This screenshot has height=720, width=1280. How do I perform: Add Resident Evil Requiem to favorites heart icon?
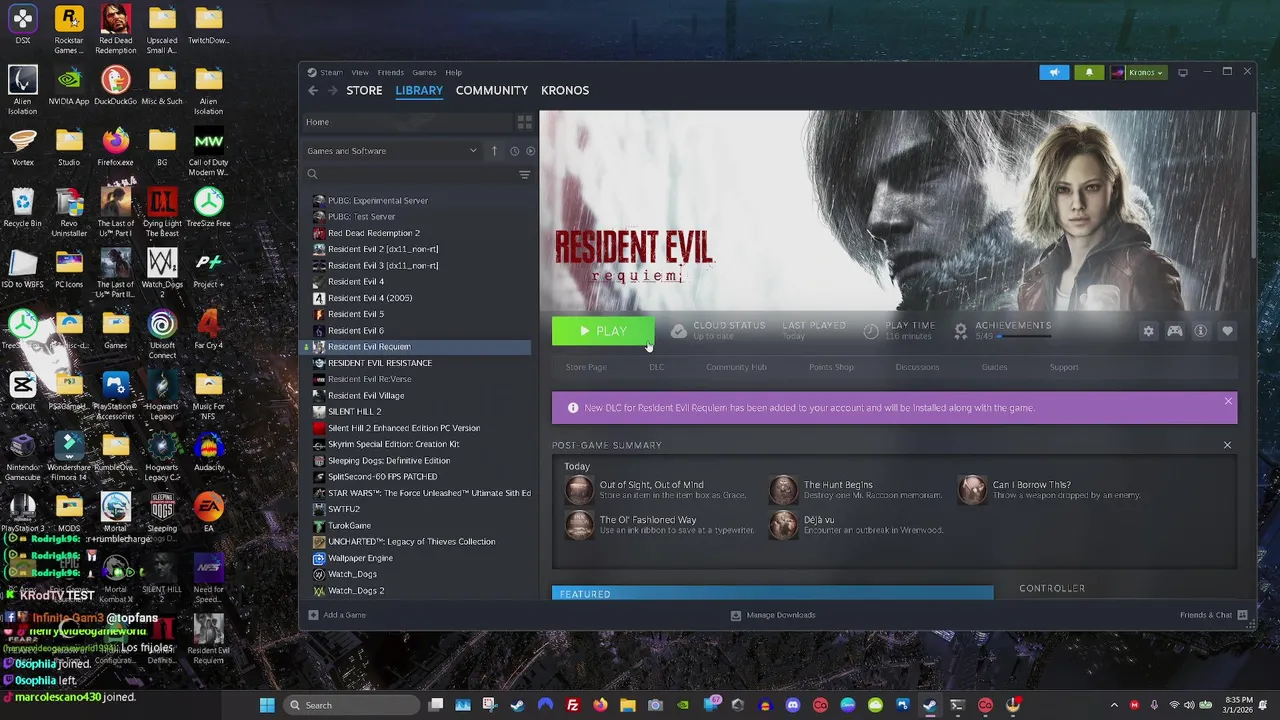tap(1227, 331)
